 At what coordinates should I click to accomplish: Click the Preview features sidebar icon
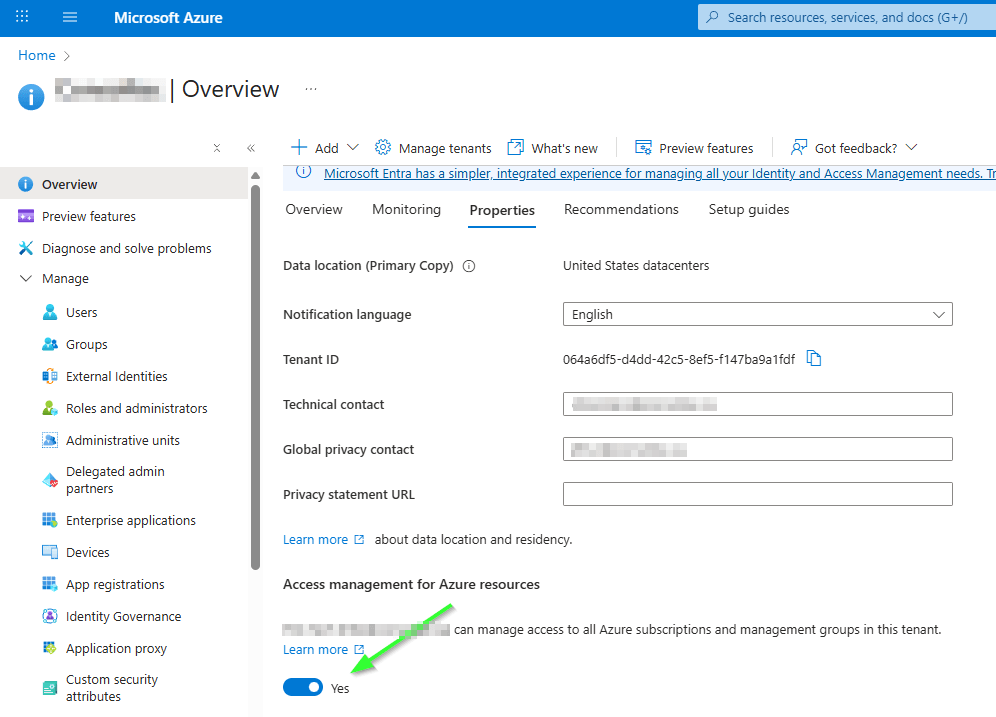[26, 216]
